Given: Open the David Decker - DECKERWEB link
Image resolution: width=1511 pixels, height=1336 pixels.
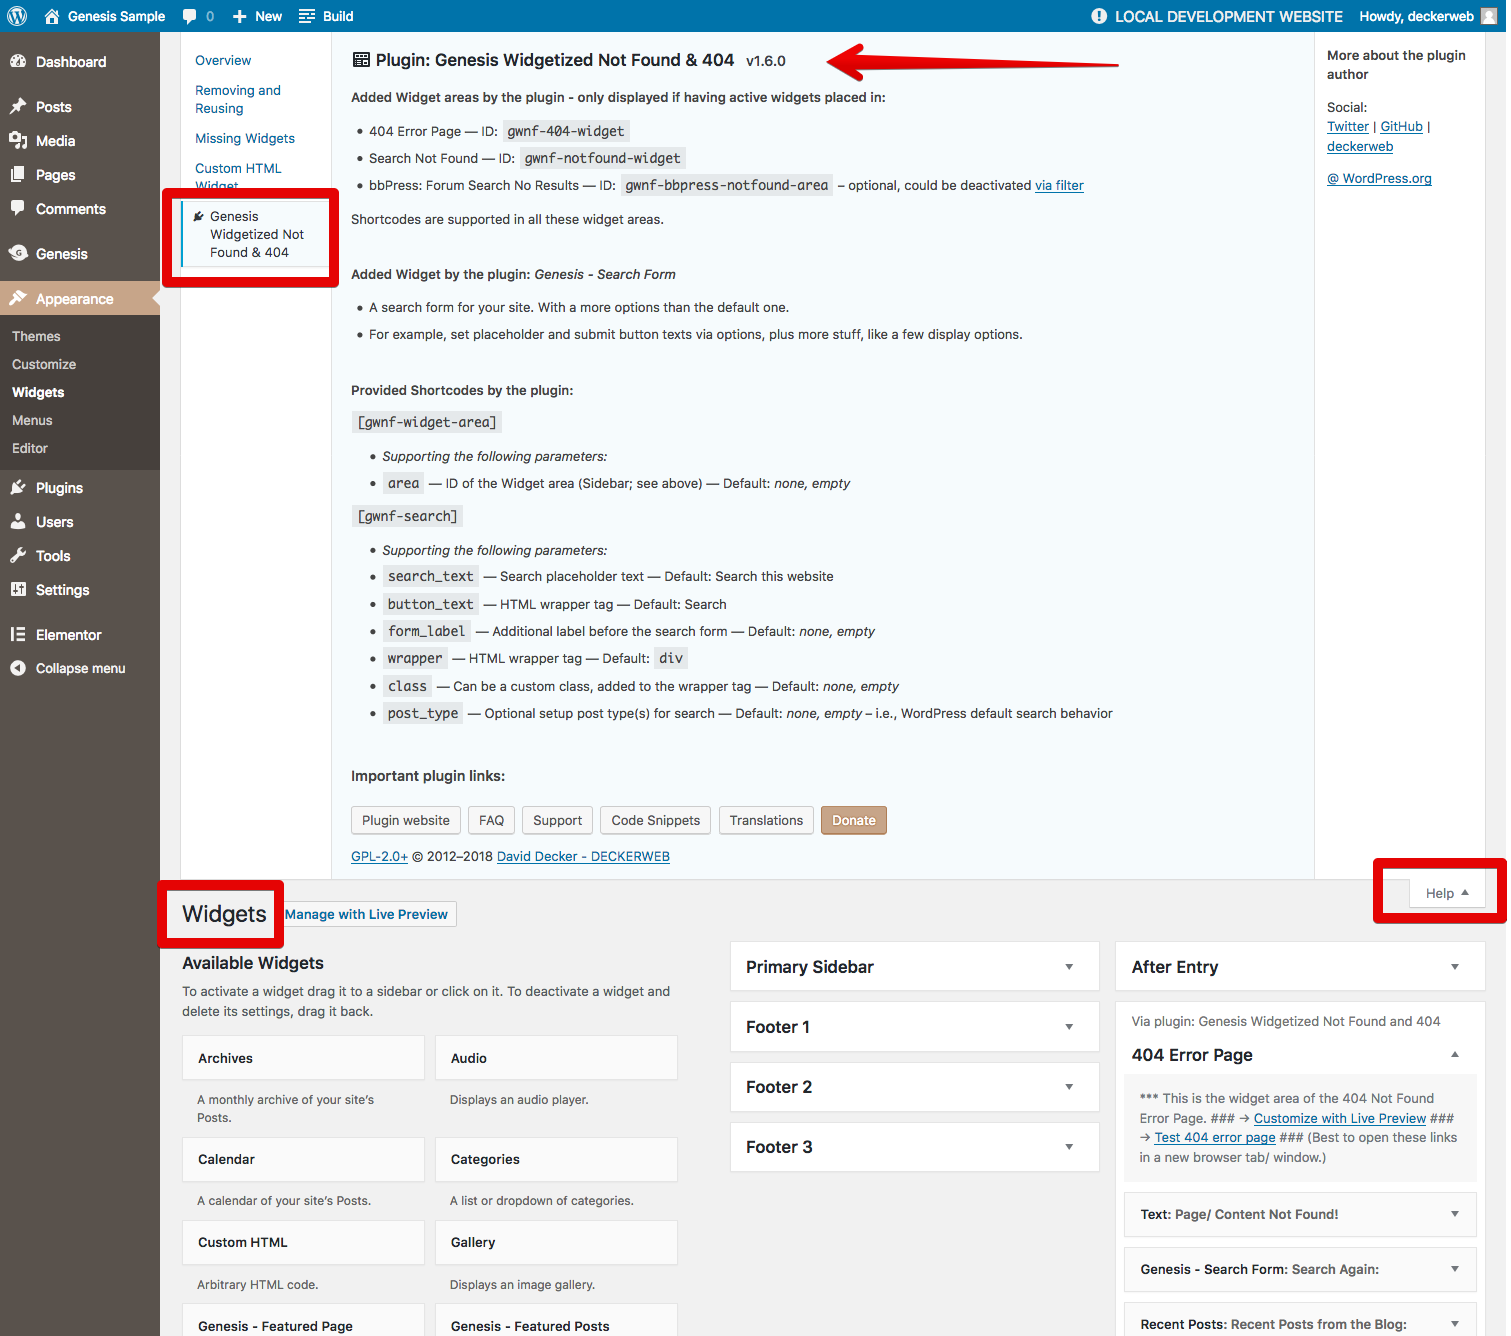Looking at the screenshot, I should click(583, 856).
